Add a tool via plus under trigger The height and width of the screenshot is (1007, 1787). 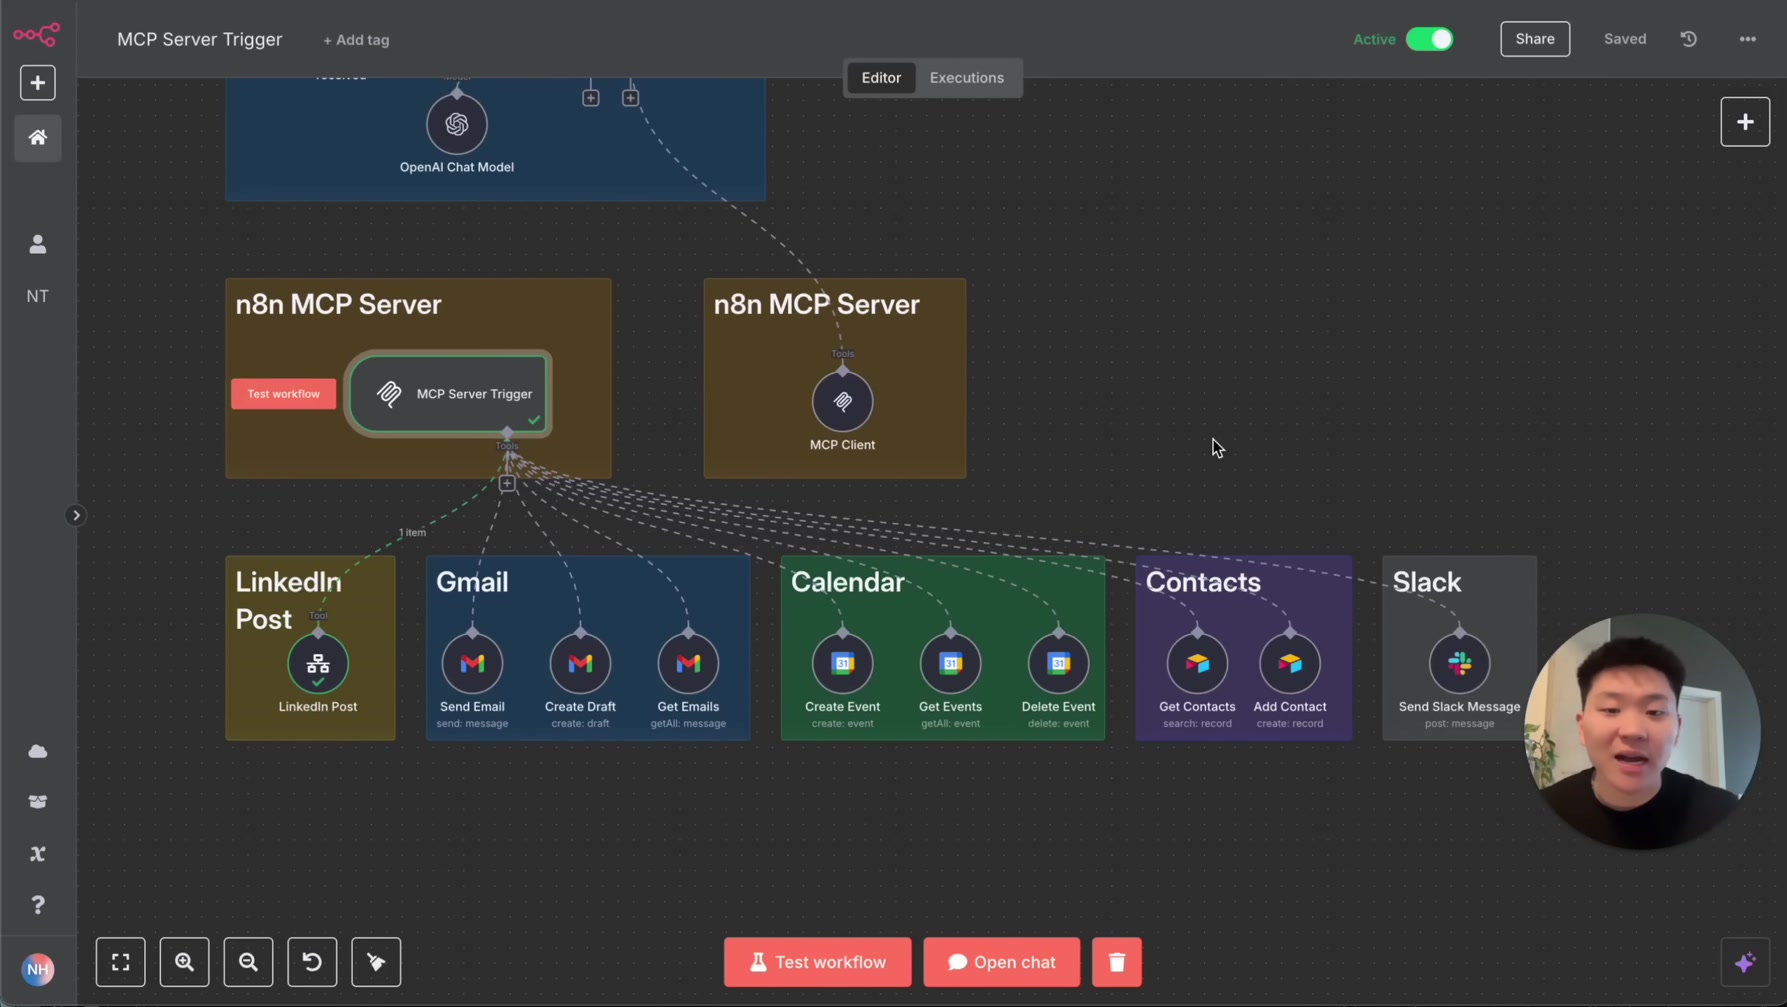click(x=507, y=484)
